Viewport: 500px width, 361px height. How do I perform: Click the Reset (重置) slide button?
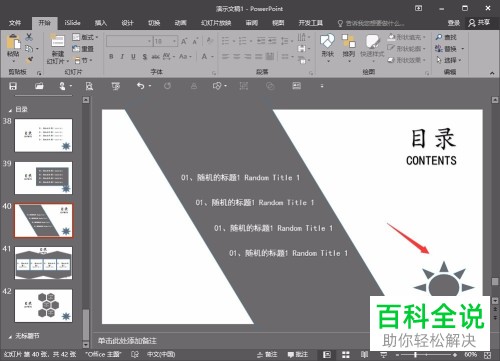pos(83,49)
